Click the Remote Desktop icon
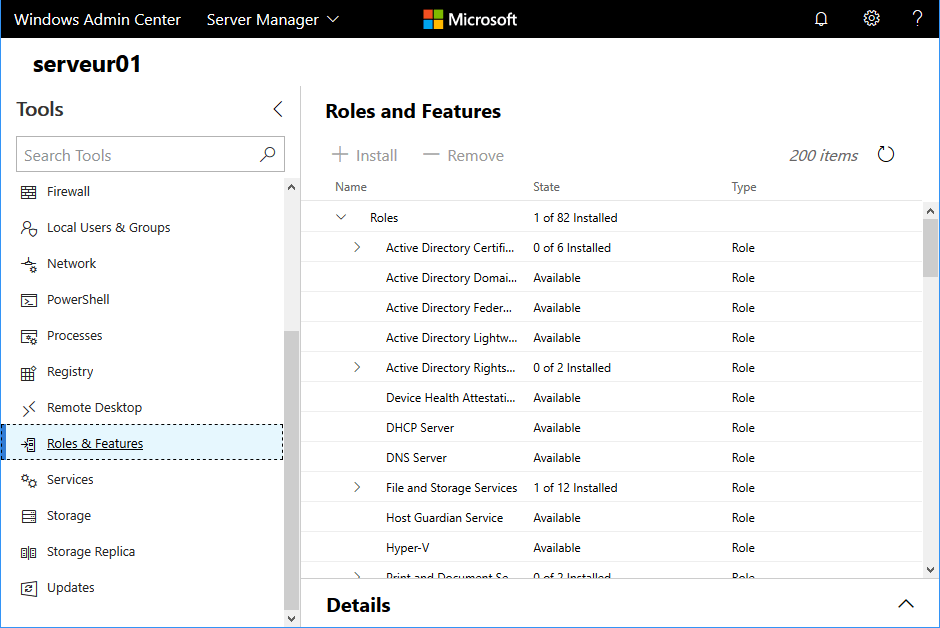This screenshot has width=940, height=628. (28, 408)
